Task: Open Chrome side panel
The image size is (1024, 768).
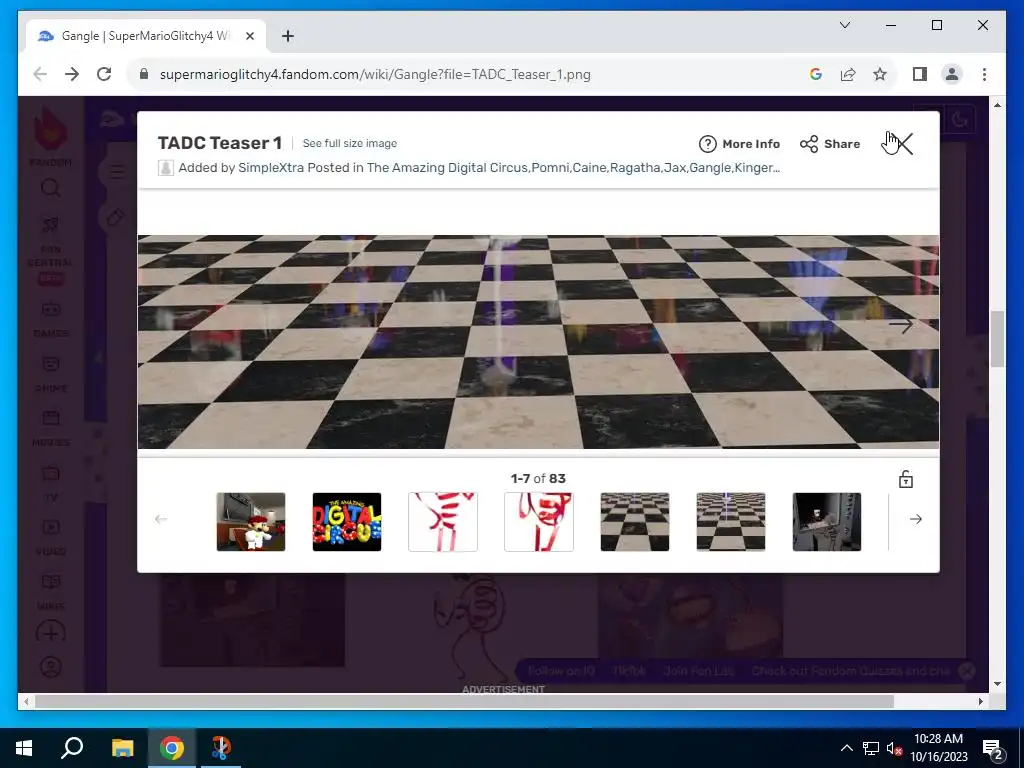Action: coord(920,74)
